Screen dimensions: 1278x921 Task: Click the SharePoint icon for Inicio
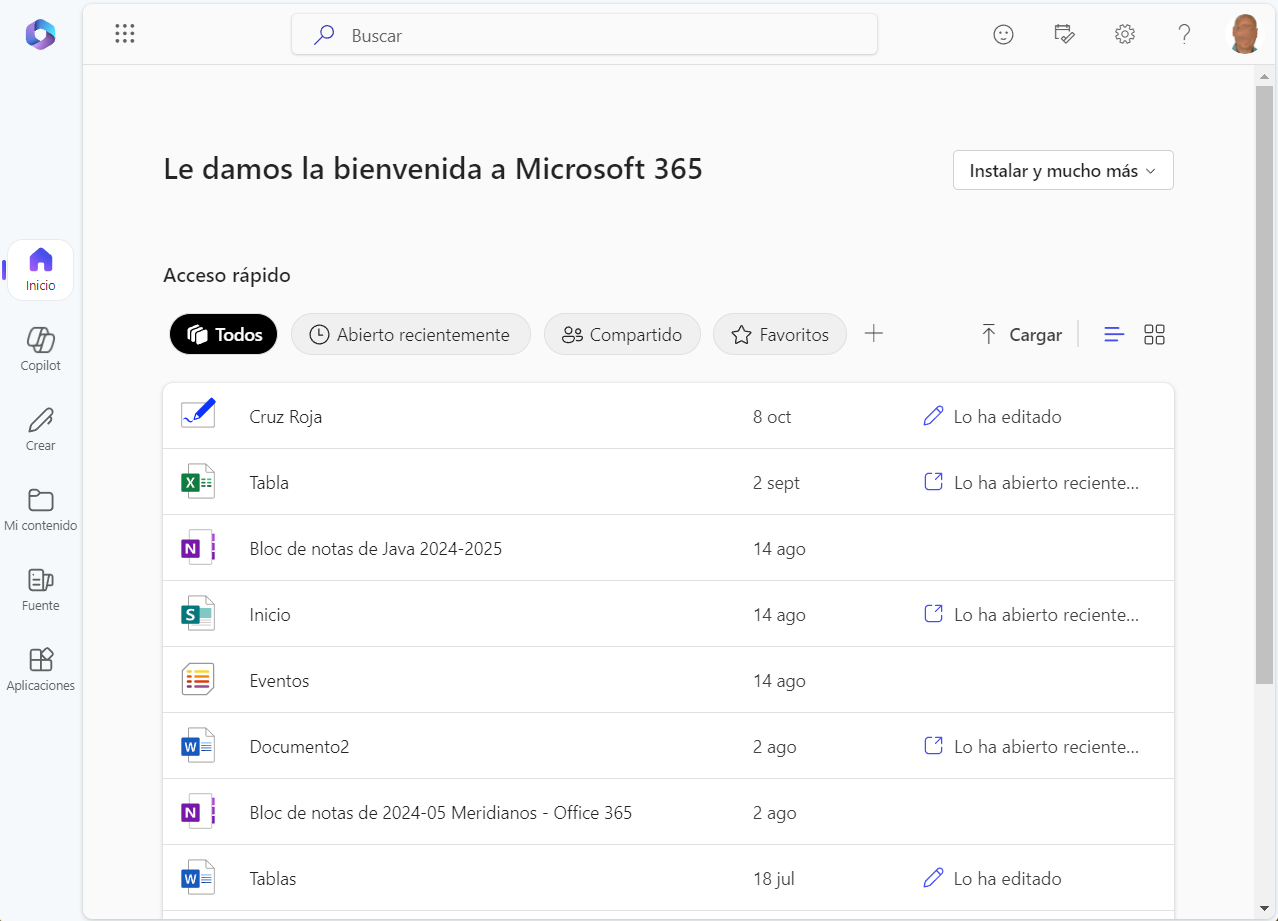(x=198, y=614)
